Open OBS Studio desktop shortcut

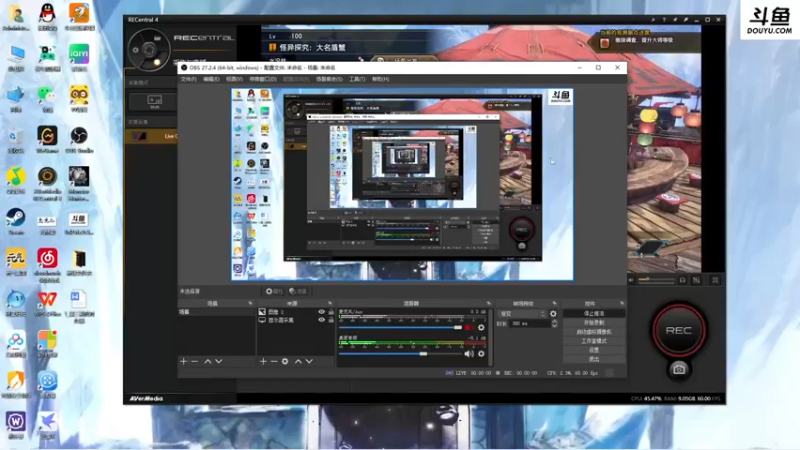(79, 139)
